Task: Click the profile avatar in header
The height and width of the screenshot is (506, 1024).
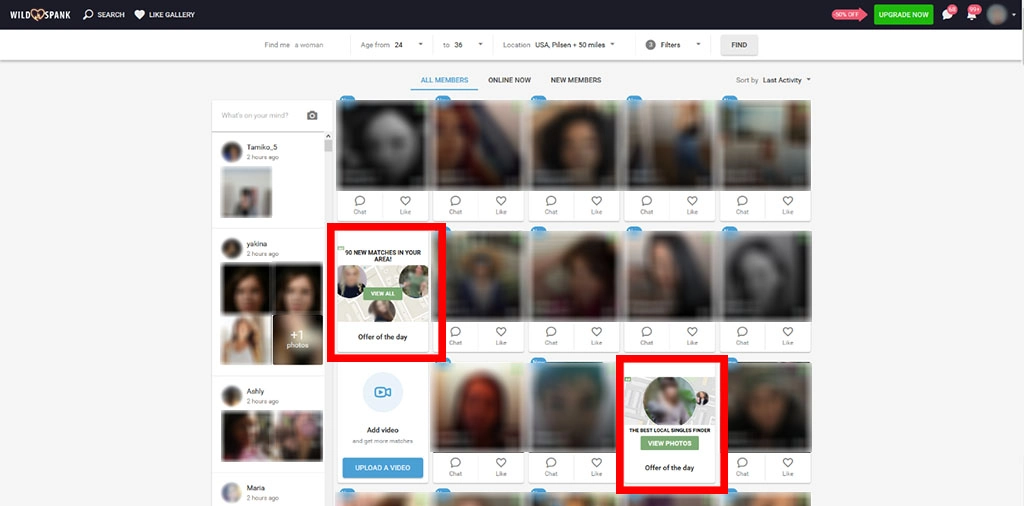Action: [x=997, y=14]
